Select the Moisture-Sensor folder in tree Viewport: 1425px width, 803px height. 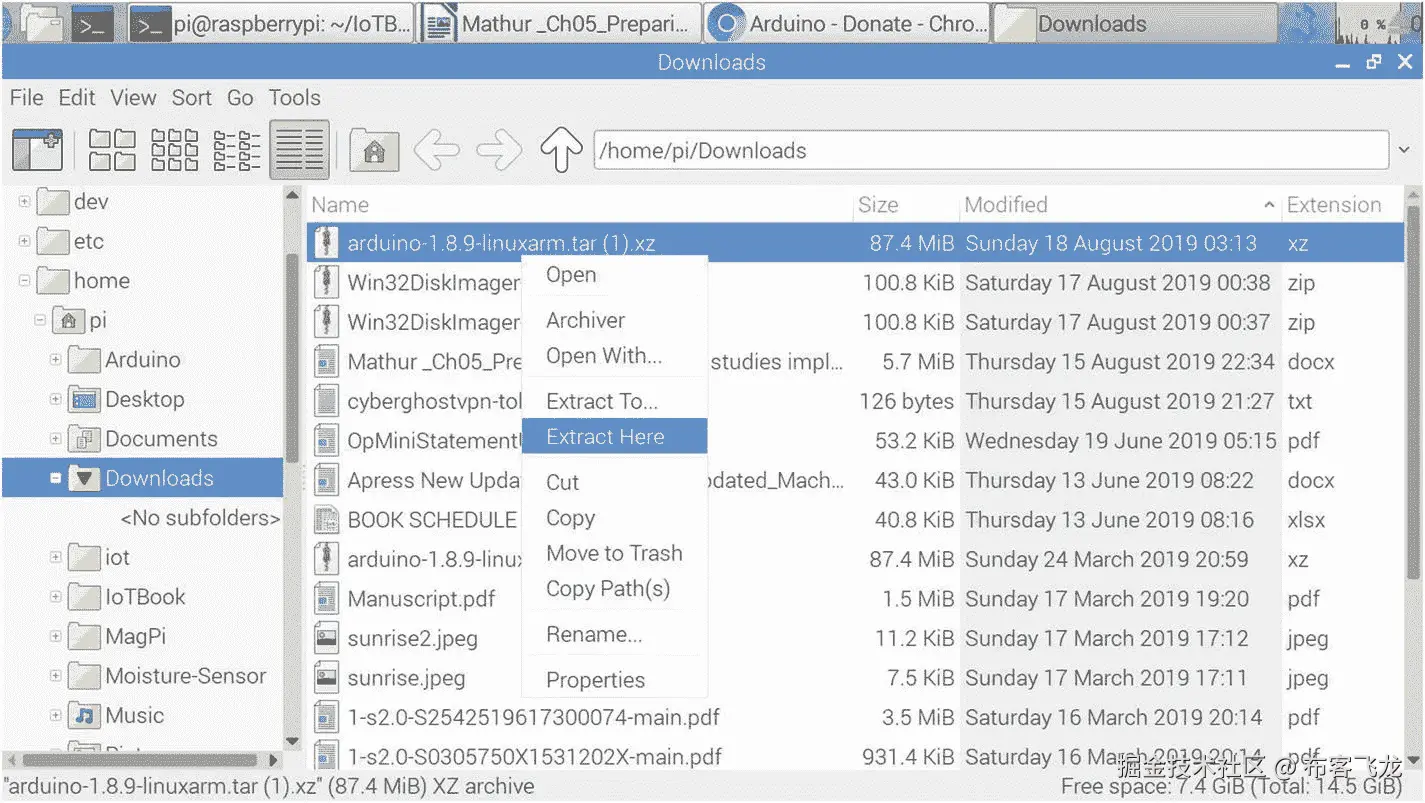point(186,676)
